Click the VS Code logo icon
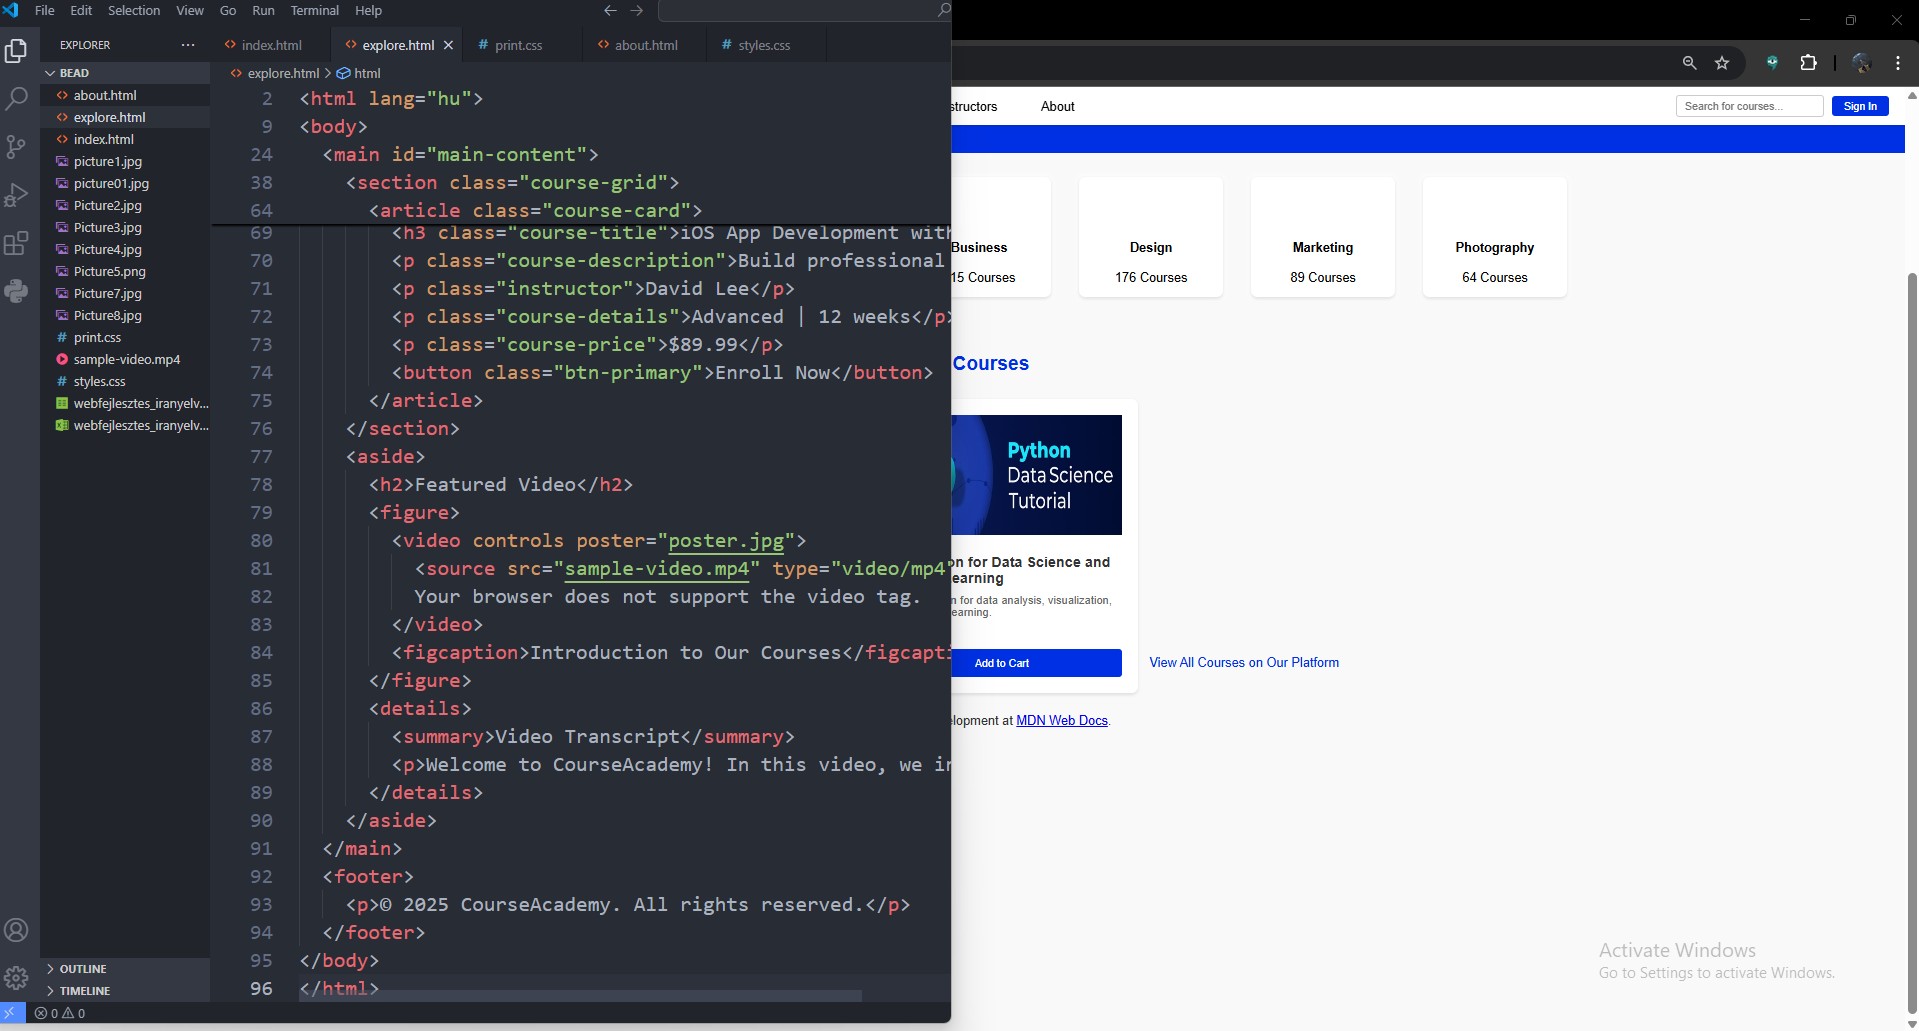The width and height of the screenshot is (1919, 1031). [11, 10]
